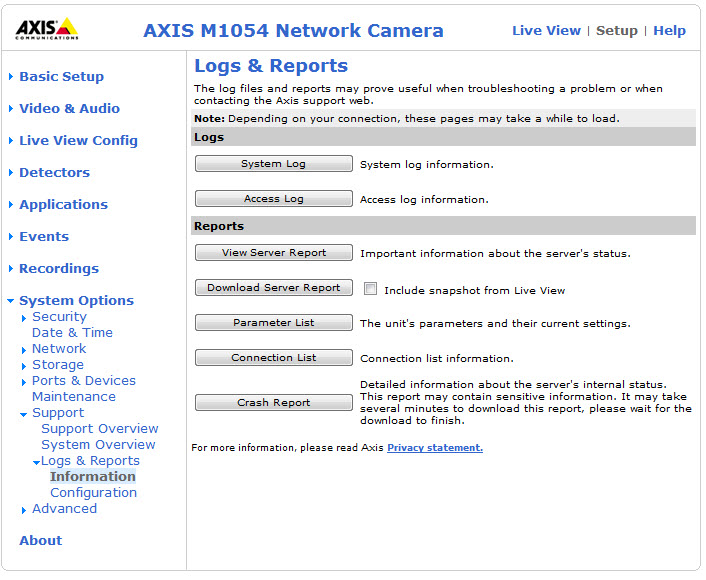Viewport: 706px width, 580px height.
Task: Open Live View Config menu
Action: (78, 141)
